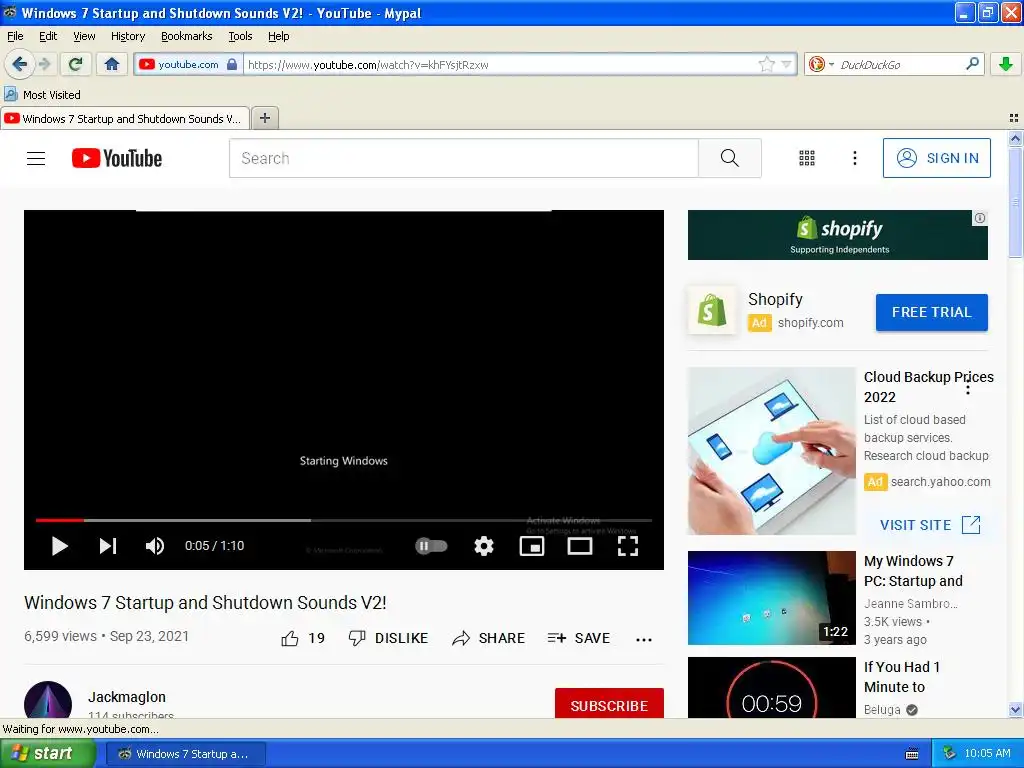
Task: Click SAVE to add to a playlist
Action: pos(579,638)
